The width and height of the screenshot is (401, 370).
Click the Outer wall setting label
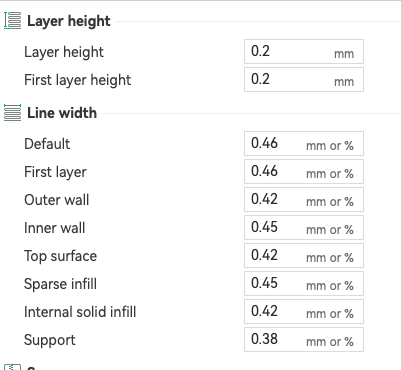coord(57,200)
